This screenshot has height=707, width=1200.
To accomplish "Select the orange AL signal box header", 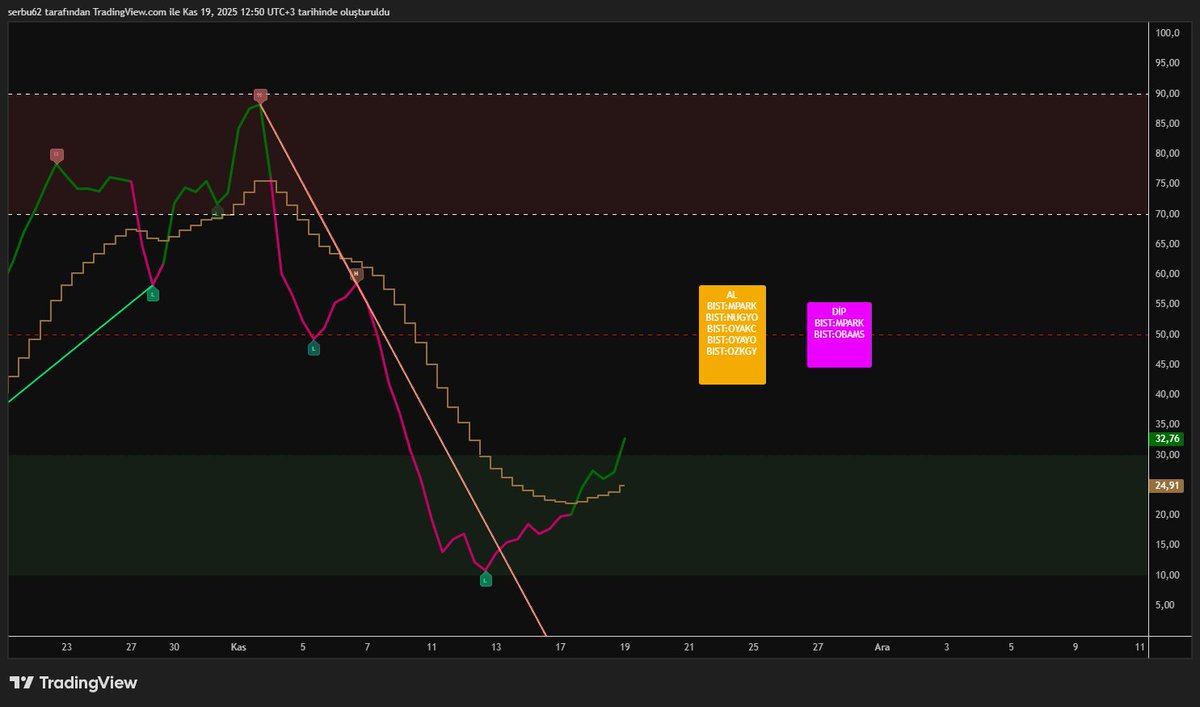I will (732, 294).
